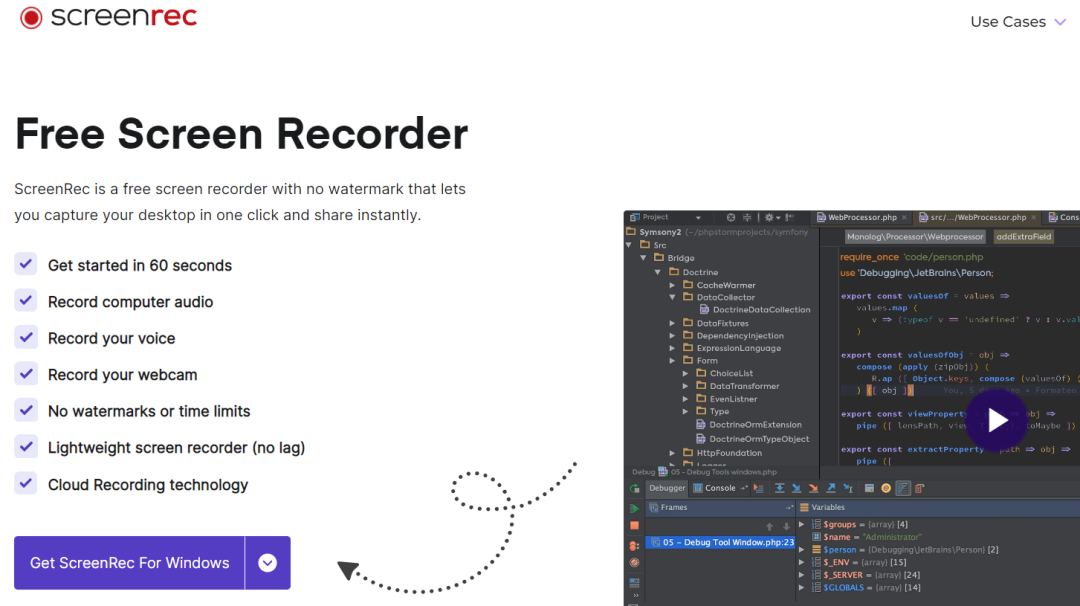Image resolution: width=1080 pixels, height=606 pixels.
Task: Close the src/.../WebProcessor.php tab
Action: point(1034,218)
